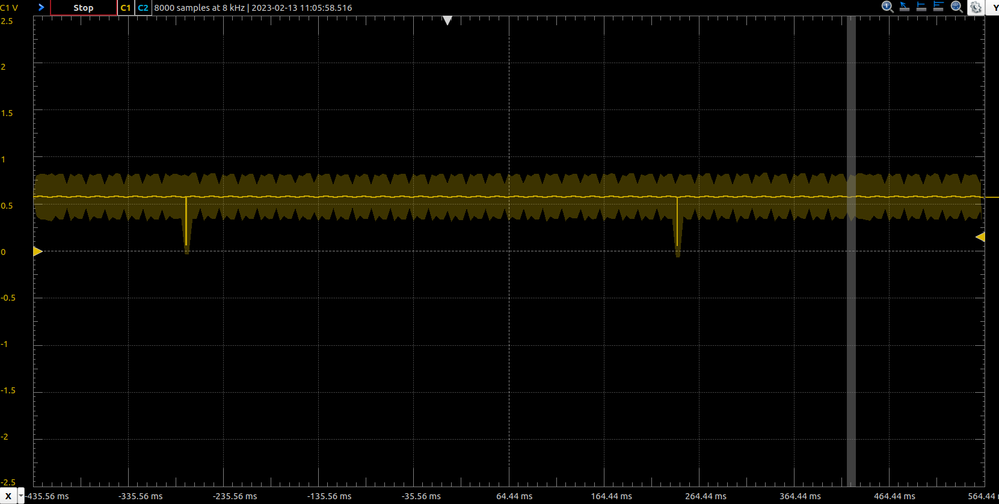Click the '-35.56 ms' time axis label

coord(419,496)
